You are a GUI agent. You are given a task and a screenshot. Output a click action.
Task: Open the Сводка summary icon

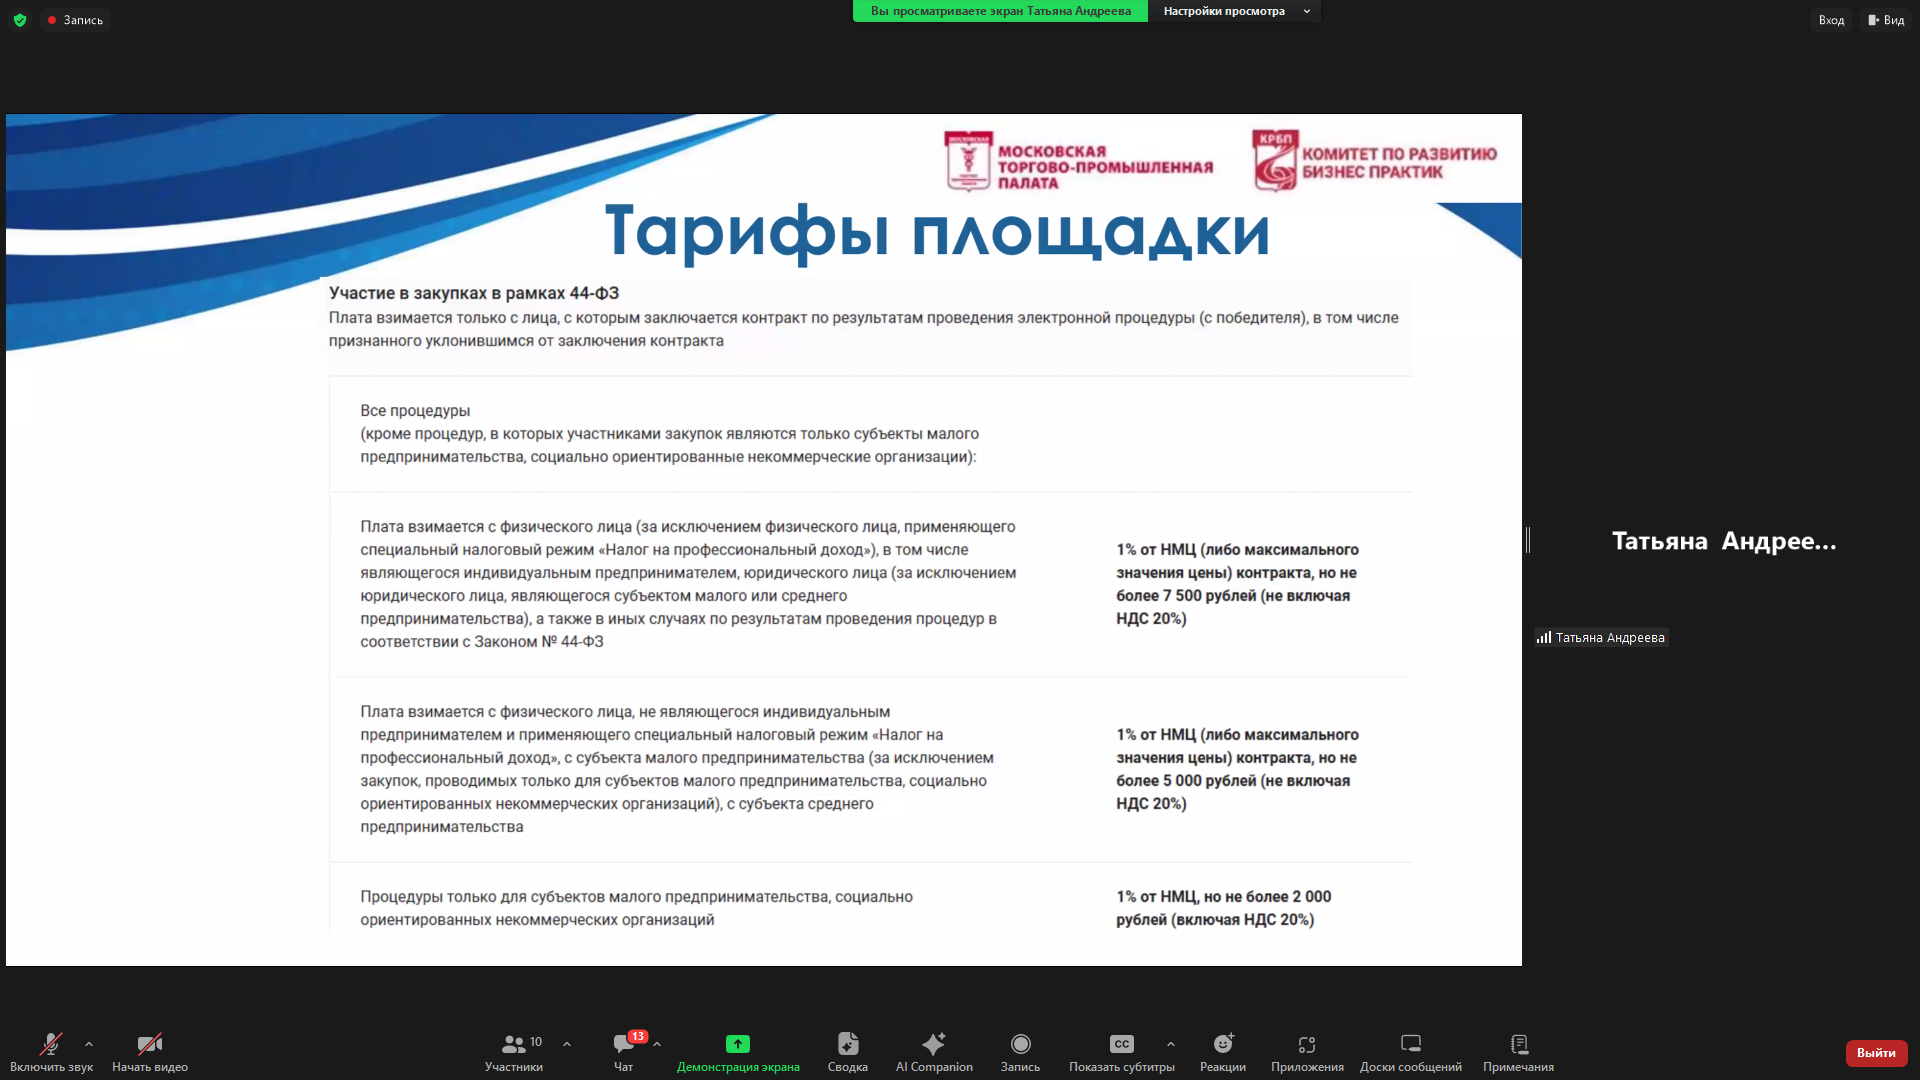point(847,1051)
